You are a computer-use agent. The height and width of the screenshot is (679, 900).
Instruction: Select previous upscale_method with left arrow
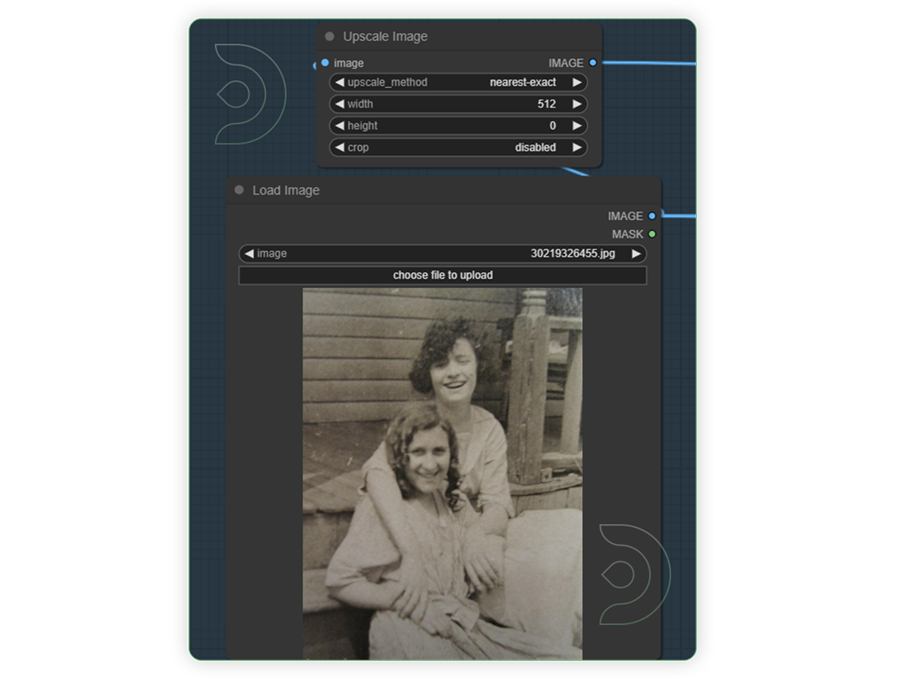click(x=339, y=82)
